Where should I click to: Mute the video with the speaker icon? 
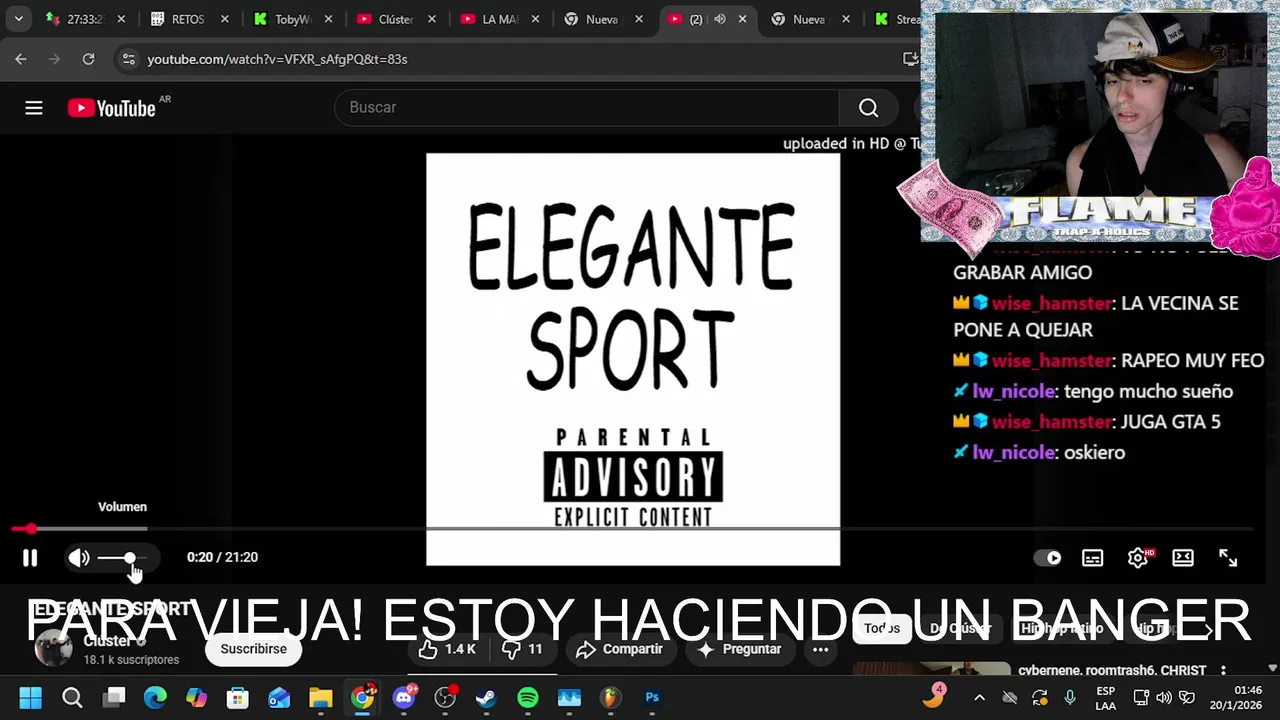click(79, 558)
